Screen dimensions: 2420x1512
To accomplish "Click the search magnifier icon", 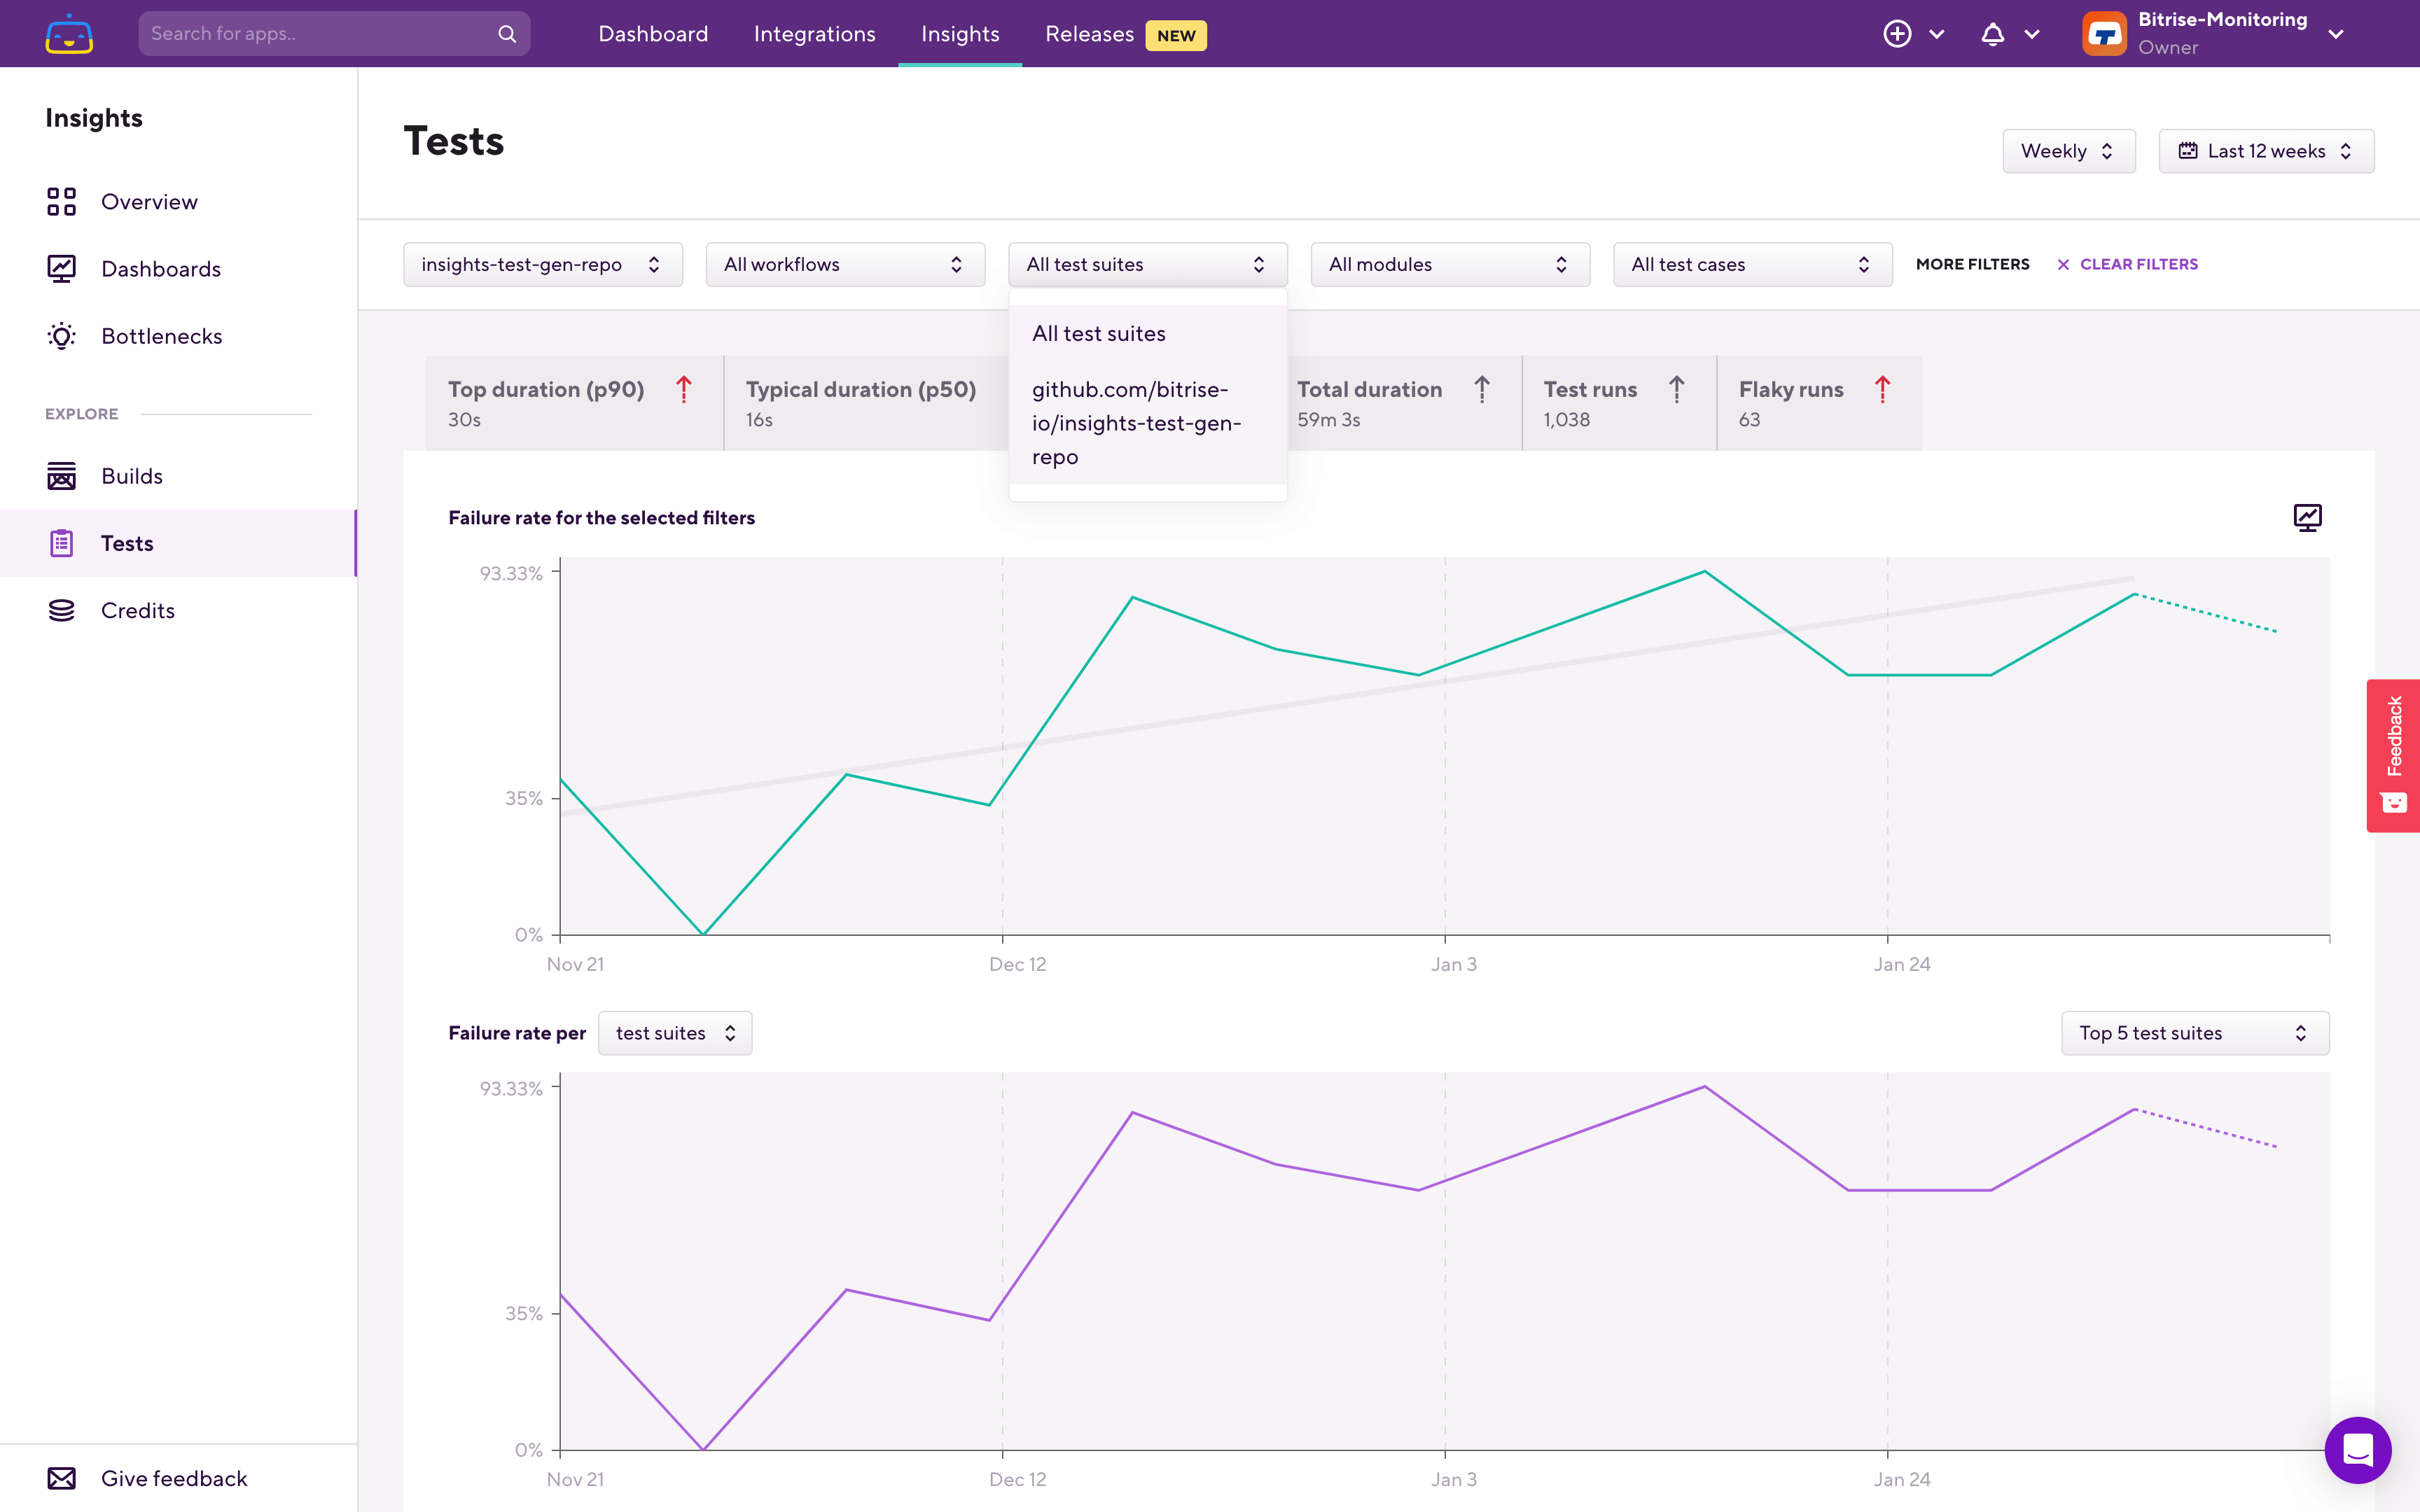I will 507,34.
